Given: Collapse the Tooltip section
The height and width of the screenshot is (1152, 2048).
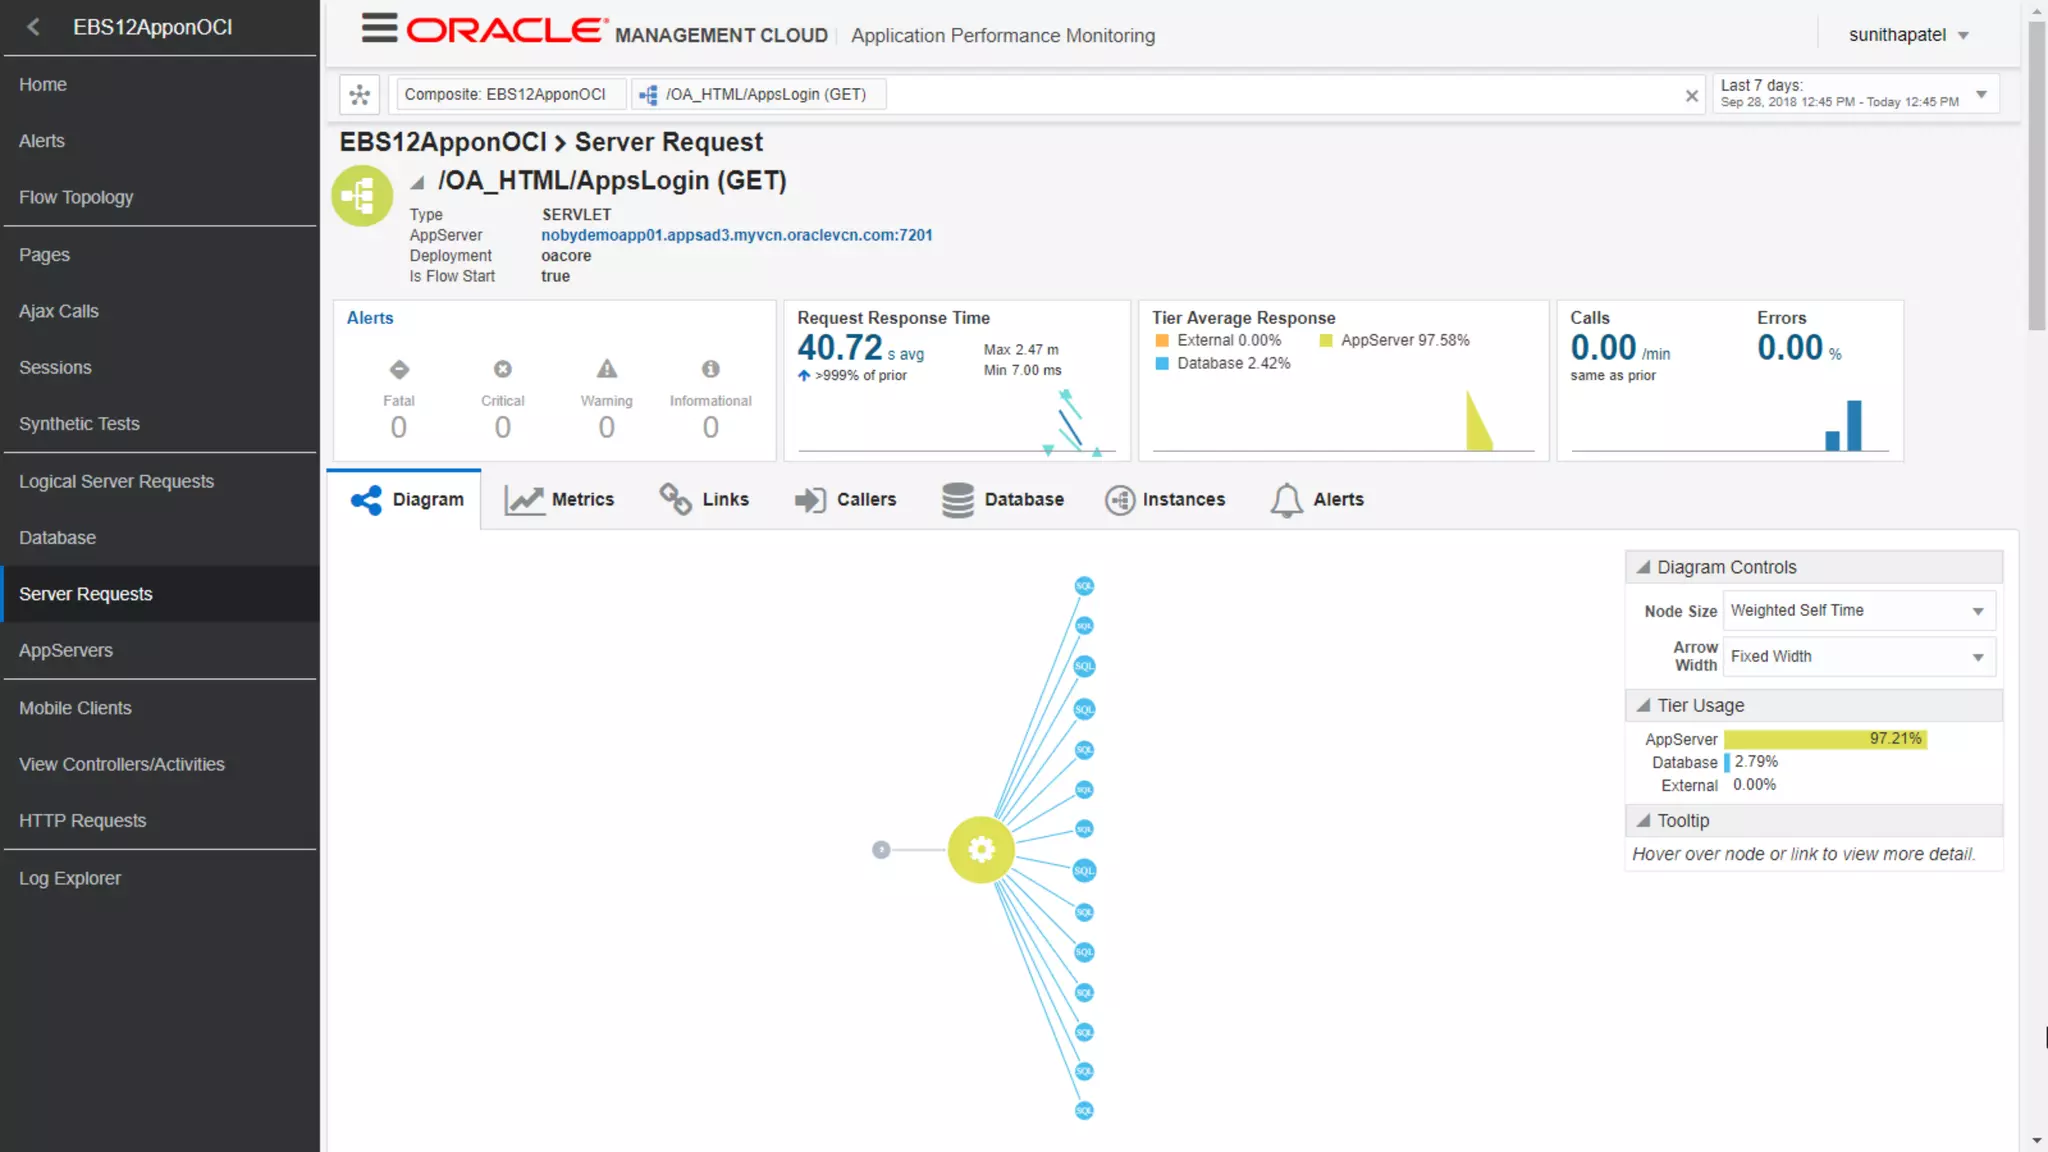Looking at the screenshot, I should (1643, 820).
